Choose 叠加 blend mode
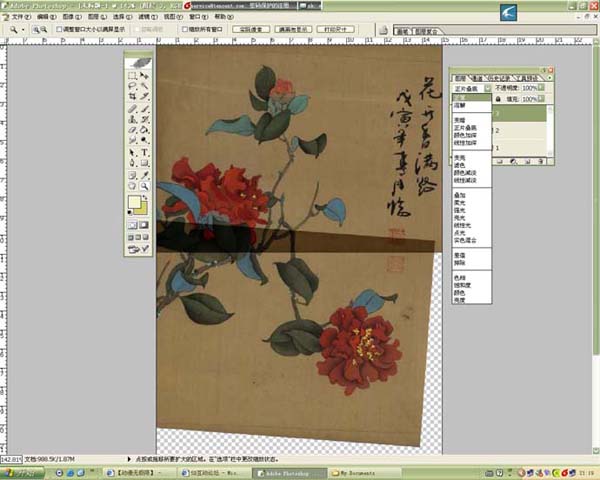 (x=471, y=195)
